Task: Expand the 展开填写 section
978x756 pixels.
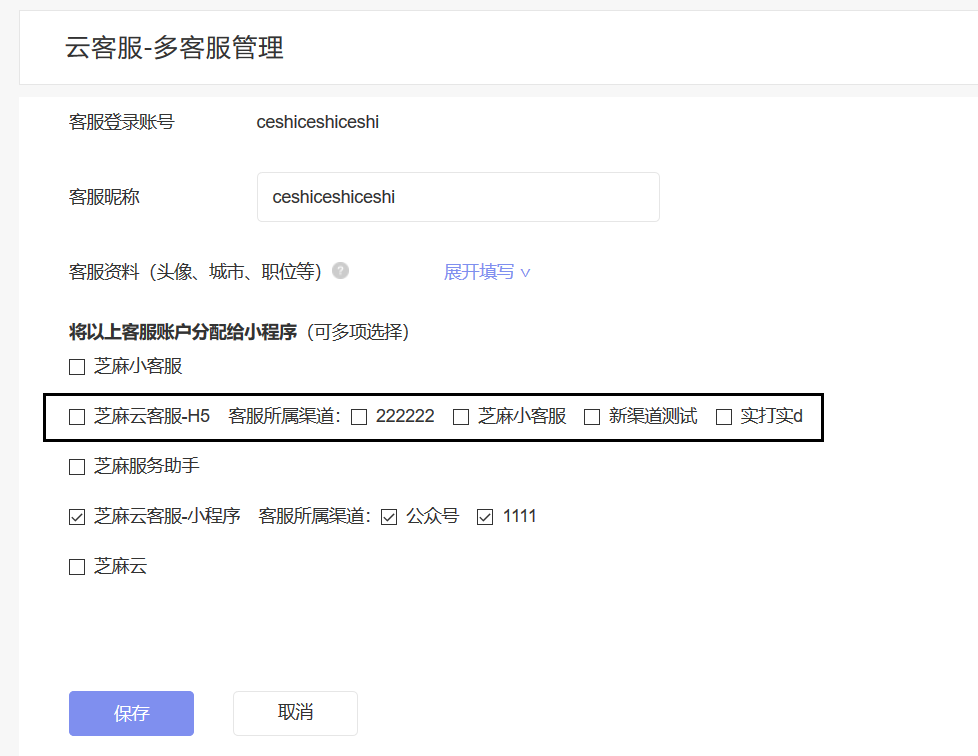Action: pos(487,272)
